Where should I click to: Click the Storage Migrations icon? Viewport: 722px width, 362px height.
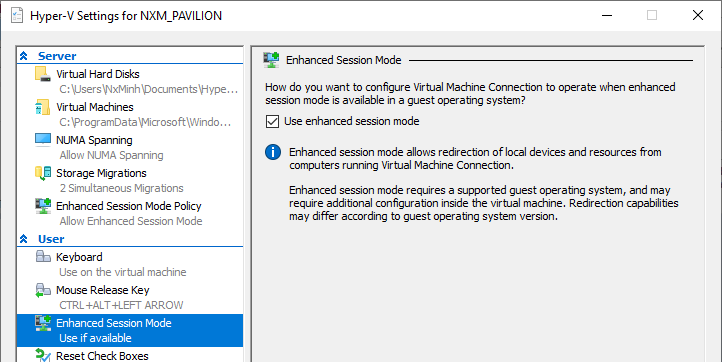(43, 173)
